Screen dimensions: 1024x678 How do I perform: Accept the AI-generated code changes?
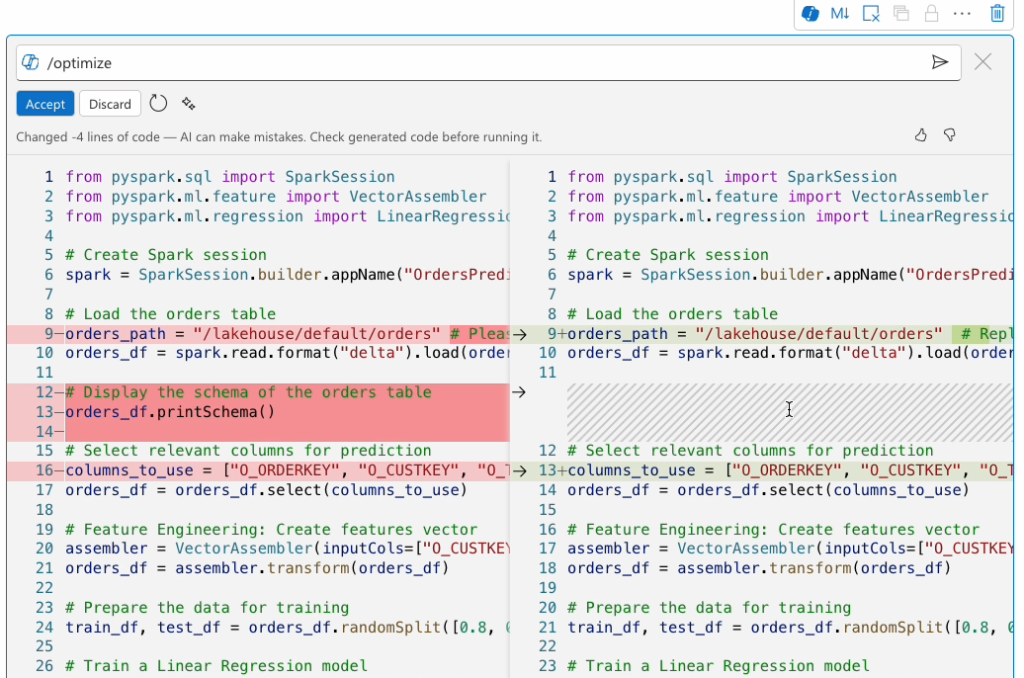(x=45, y=103)
